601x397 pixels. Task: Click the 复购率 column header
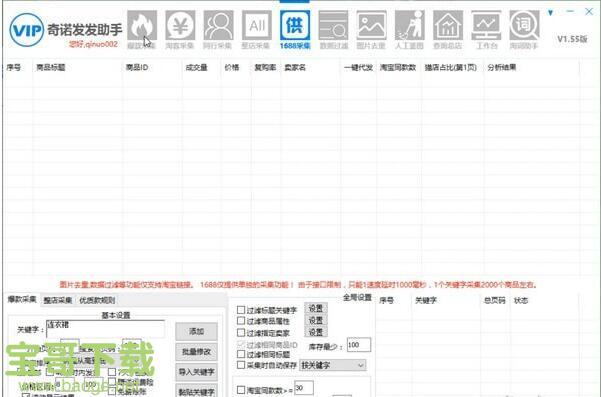265,67
